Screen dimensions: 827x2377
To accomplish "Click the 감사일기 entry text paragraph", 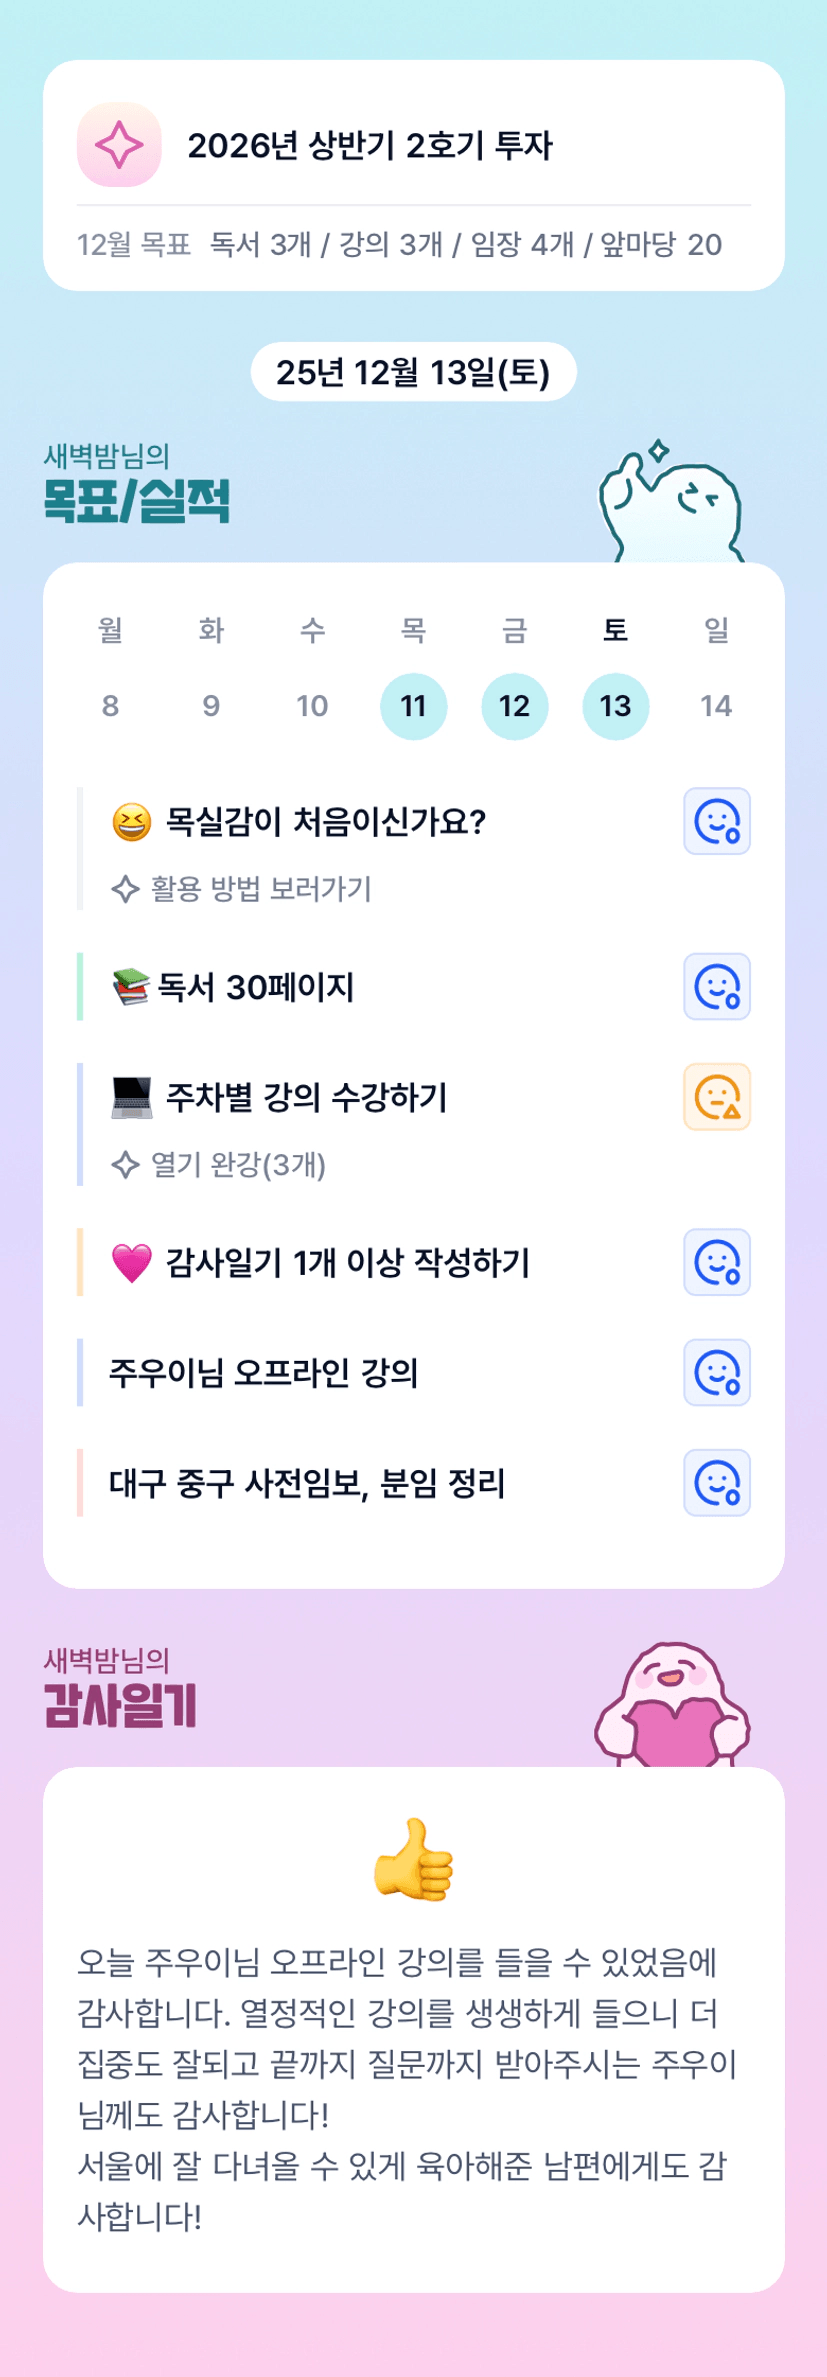I will pyautogui.click(x=405, y=2089).
